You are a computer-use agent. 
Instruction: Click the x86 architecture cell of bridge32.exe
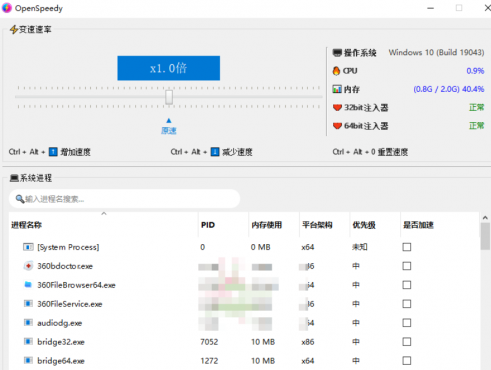[308, 342]
